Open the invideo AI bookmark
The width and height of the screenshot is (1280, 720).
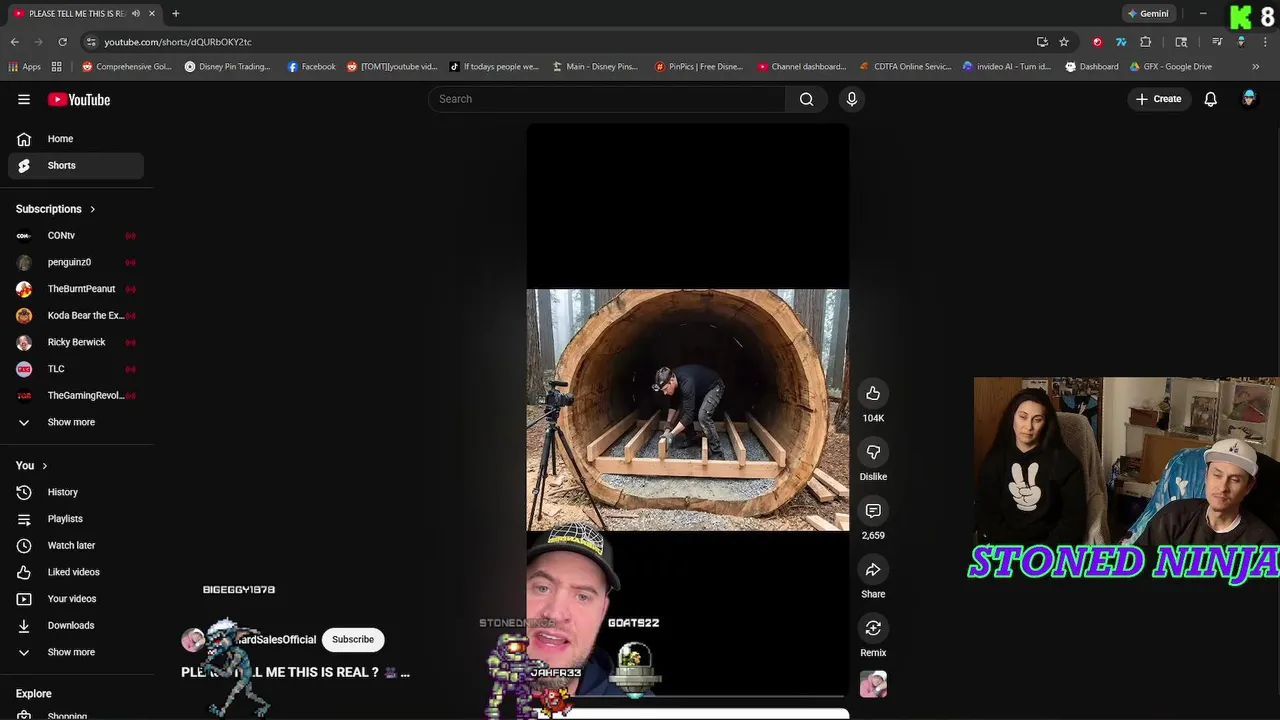click(x=1007, y=67)
